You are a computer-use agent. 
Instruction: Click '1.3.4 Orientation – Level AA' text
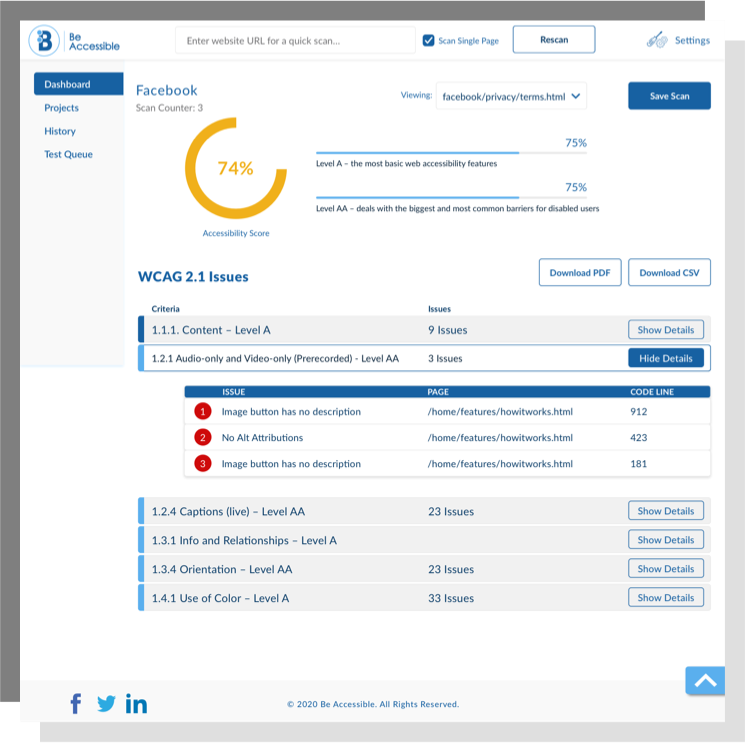pos(222,569)
